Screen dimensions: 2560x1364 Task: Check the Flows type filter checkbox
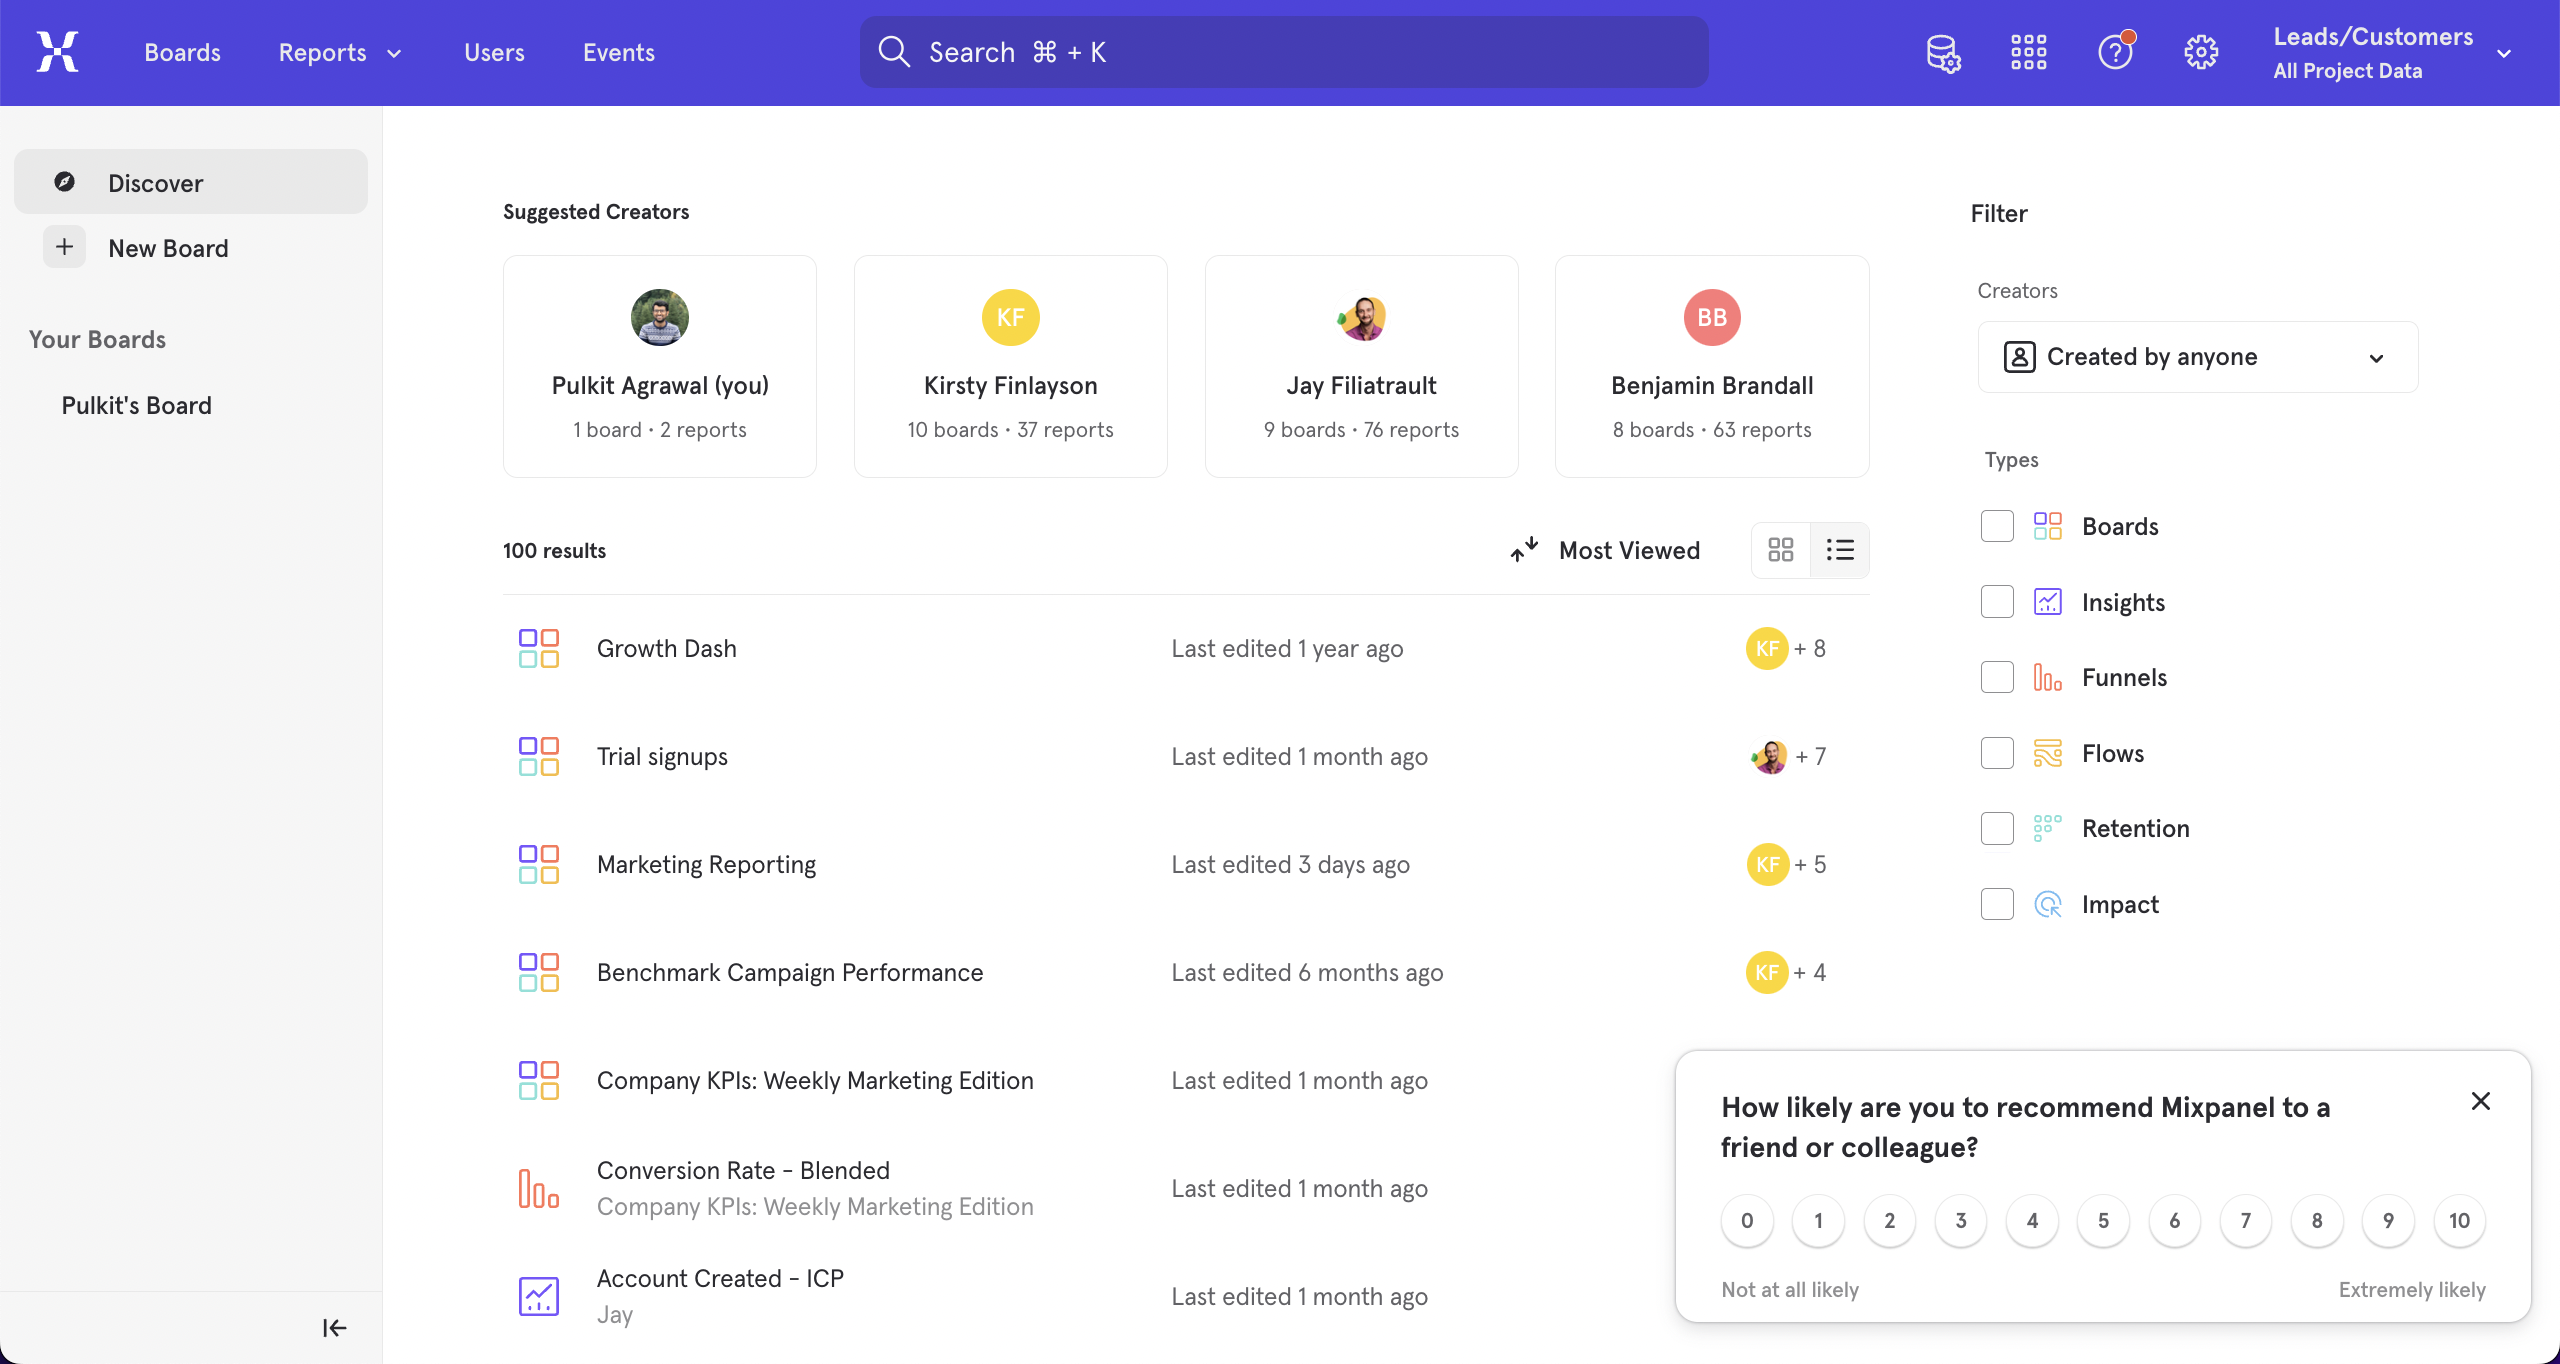1997,753
